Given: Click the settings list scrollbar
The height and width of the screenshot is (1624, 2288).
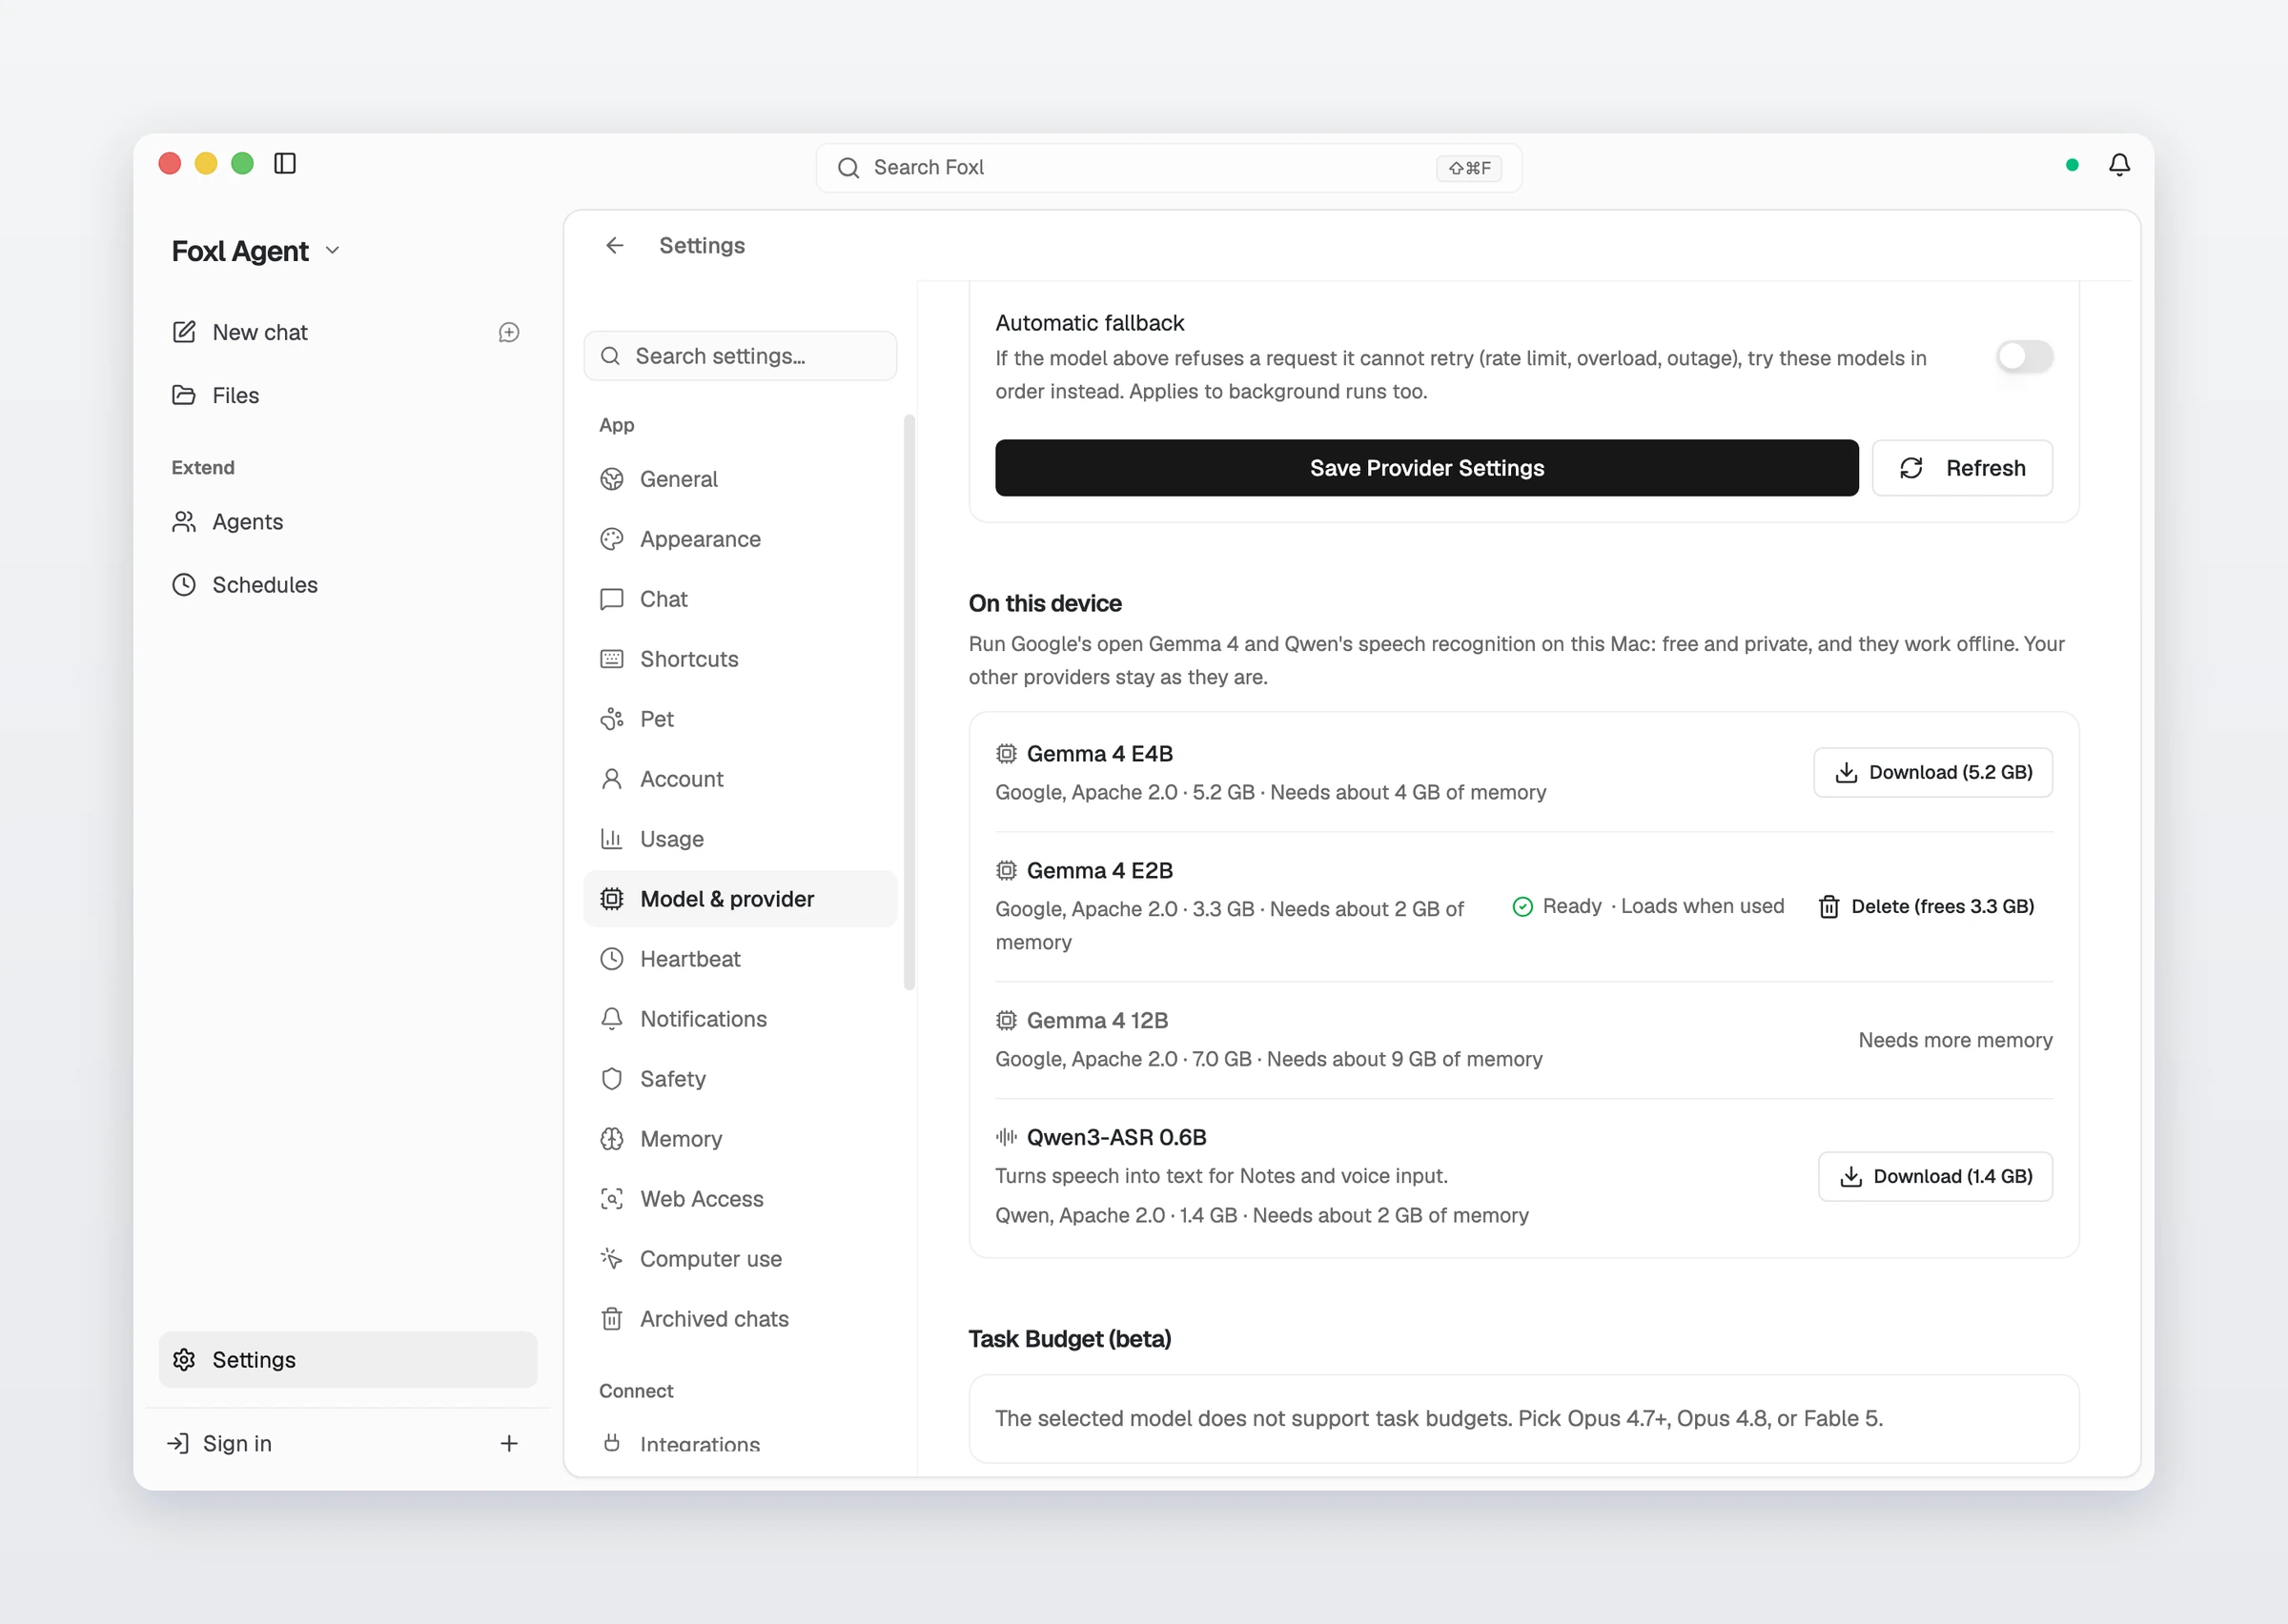Looking at the screenshot, I should click(x=909, y=701).
